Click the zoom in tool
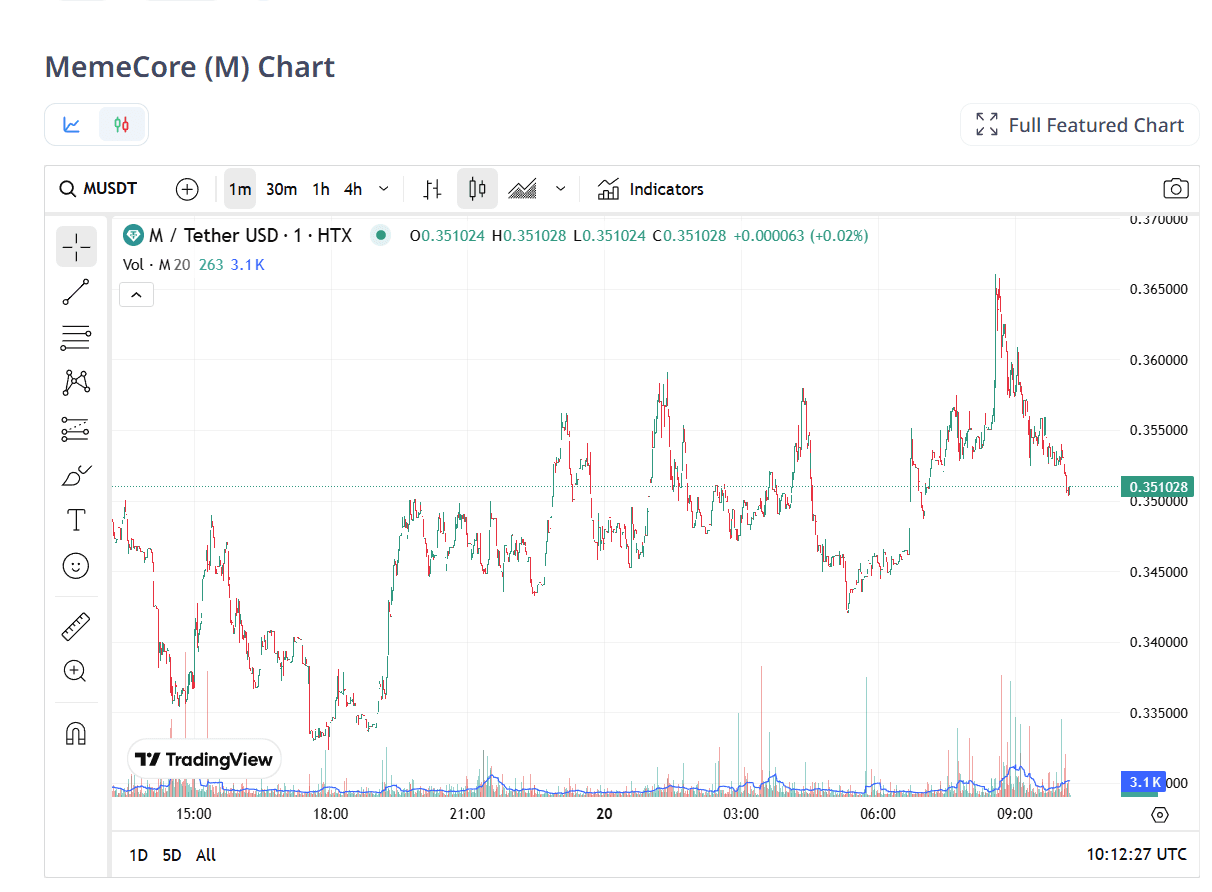The image size is (1212, 892). (x=76, y=671)
